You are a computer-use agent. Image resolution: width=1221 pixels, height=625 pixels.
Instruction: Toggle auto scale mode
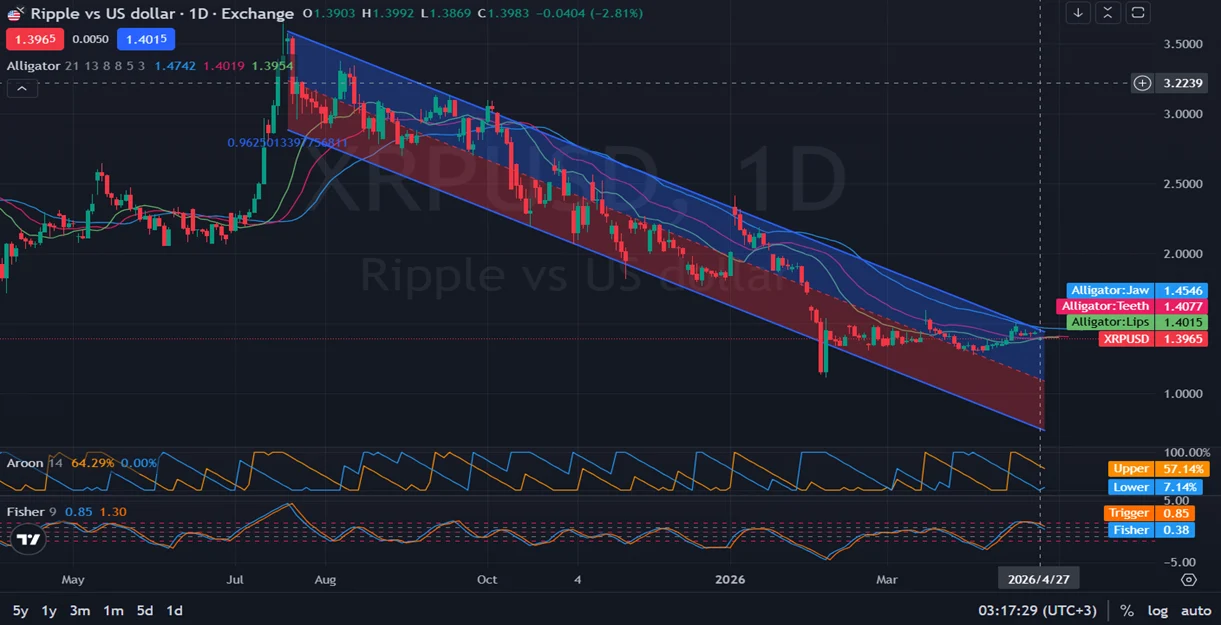(x=1195, y=610)
